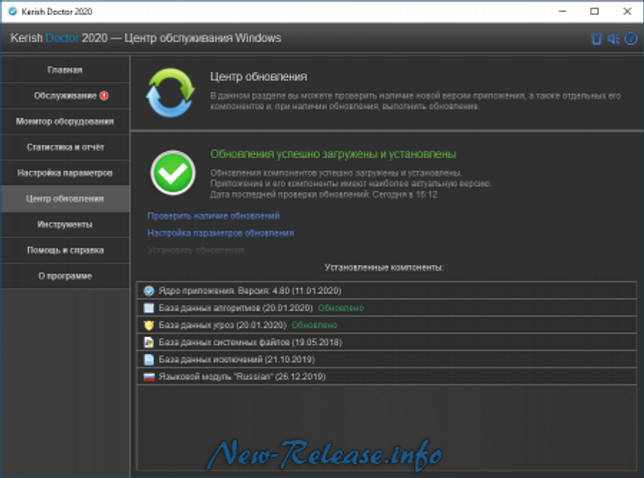Screen dimensions: 644x478
Task: Click the Kerish Doctor title bar icon
Action: [13, 11]
